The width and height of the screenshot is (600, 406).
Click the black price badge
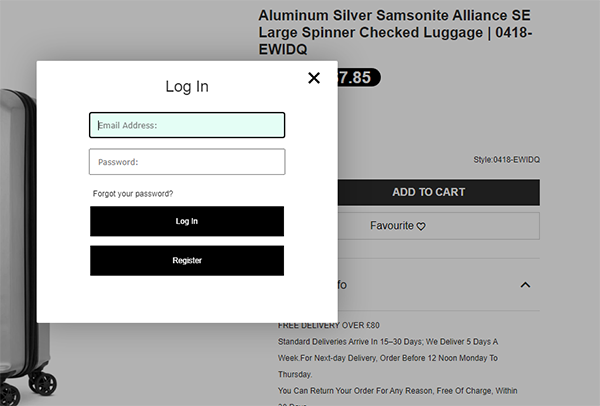(x=359, y=78)
